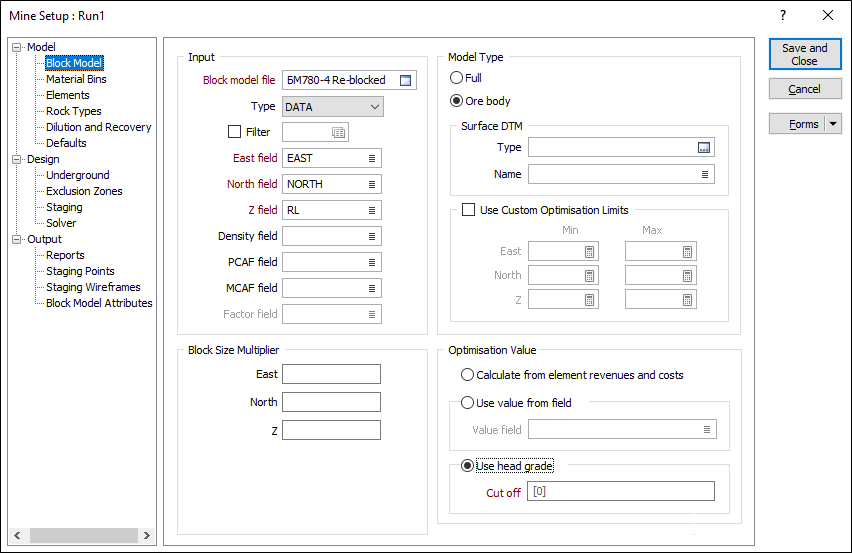This screenshot has width=852, height=553.
Task: Open Exclusion Zones page
Action: (x=84, y=191)
